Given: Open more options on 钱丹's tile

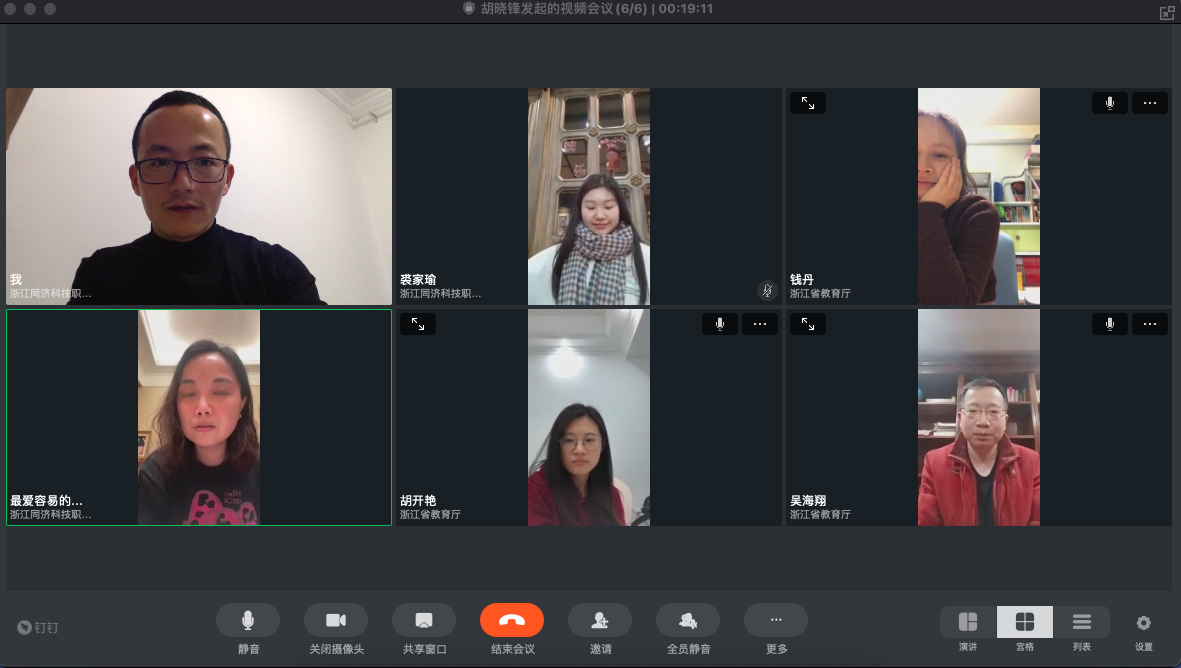Looking at the screenshot, I should pyautogui.click(x=1150, y=103).
